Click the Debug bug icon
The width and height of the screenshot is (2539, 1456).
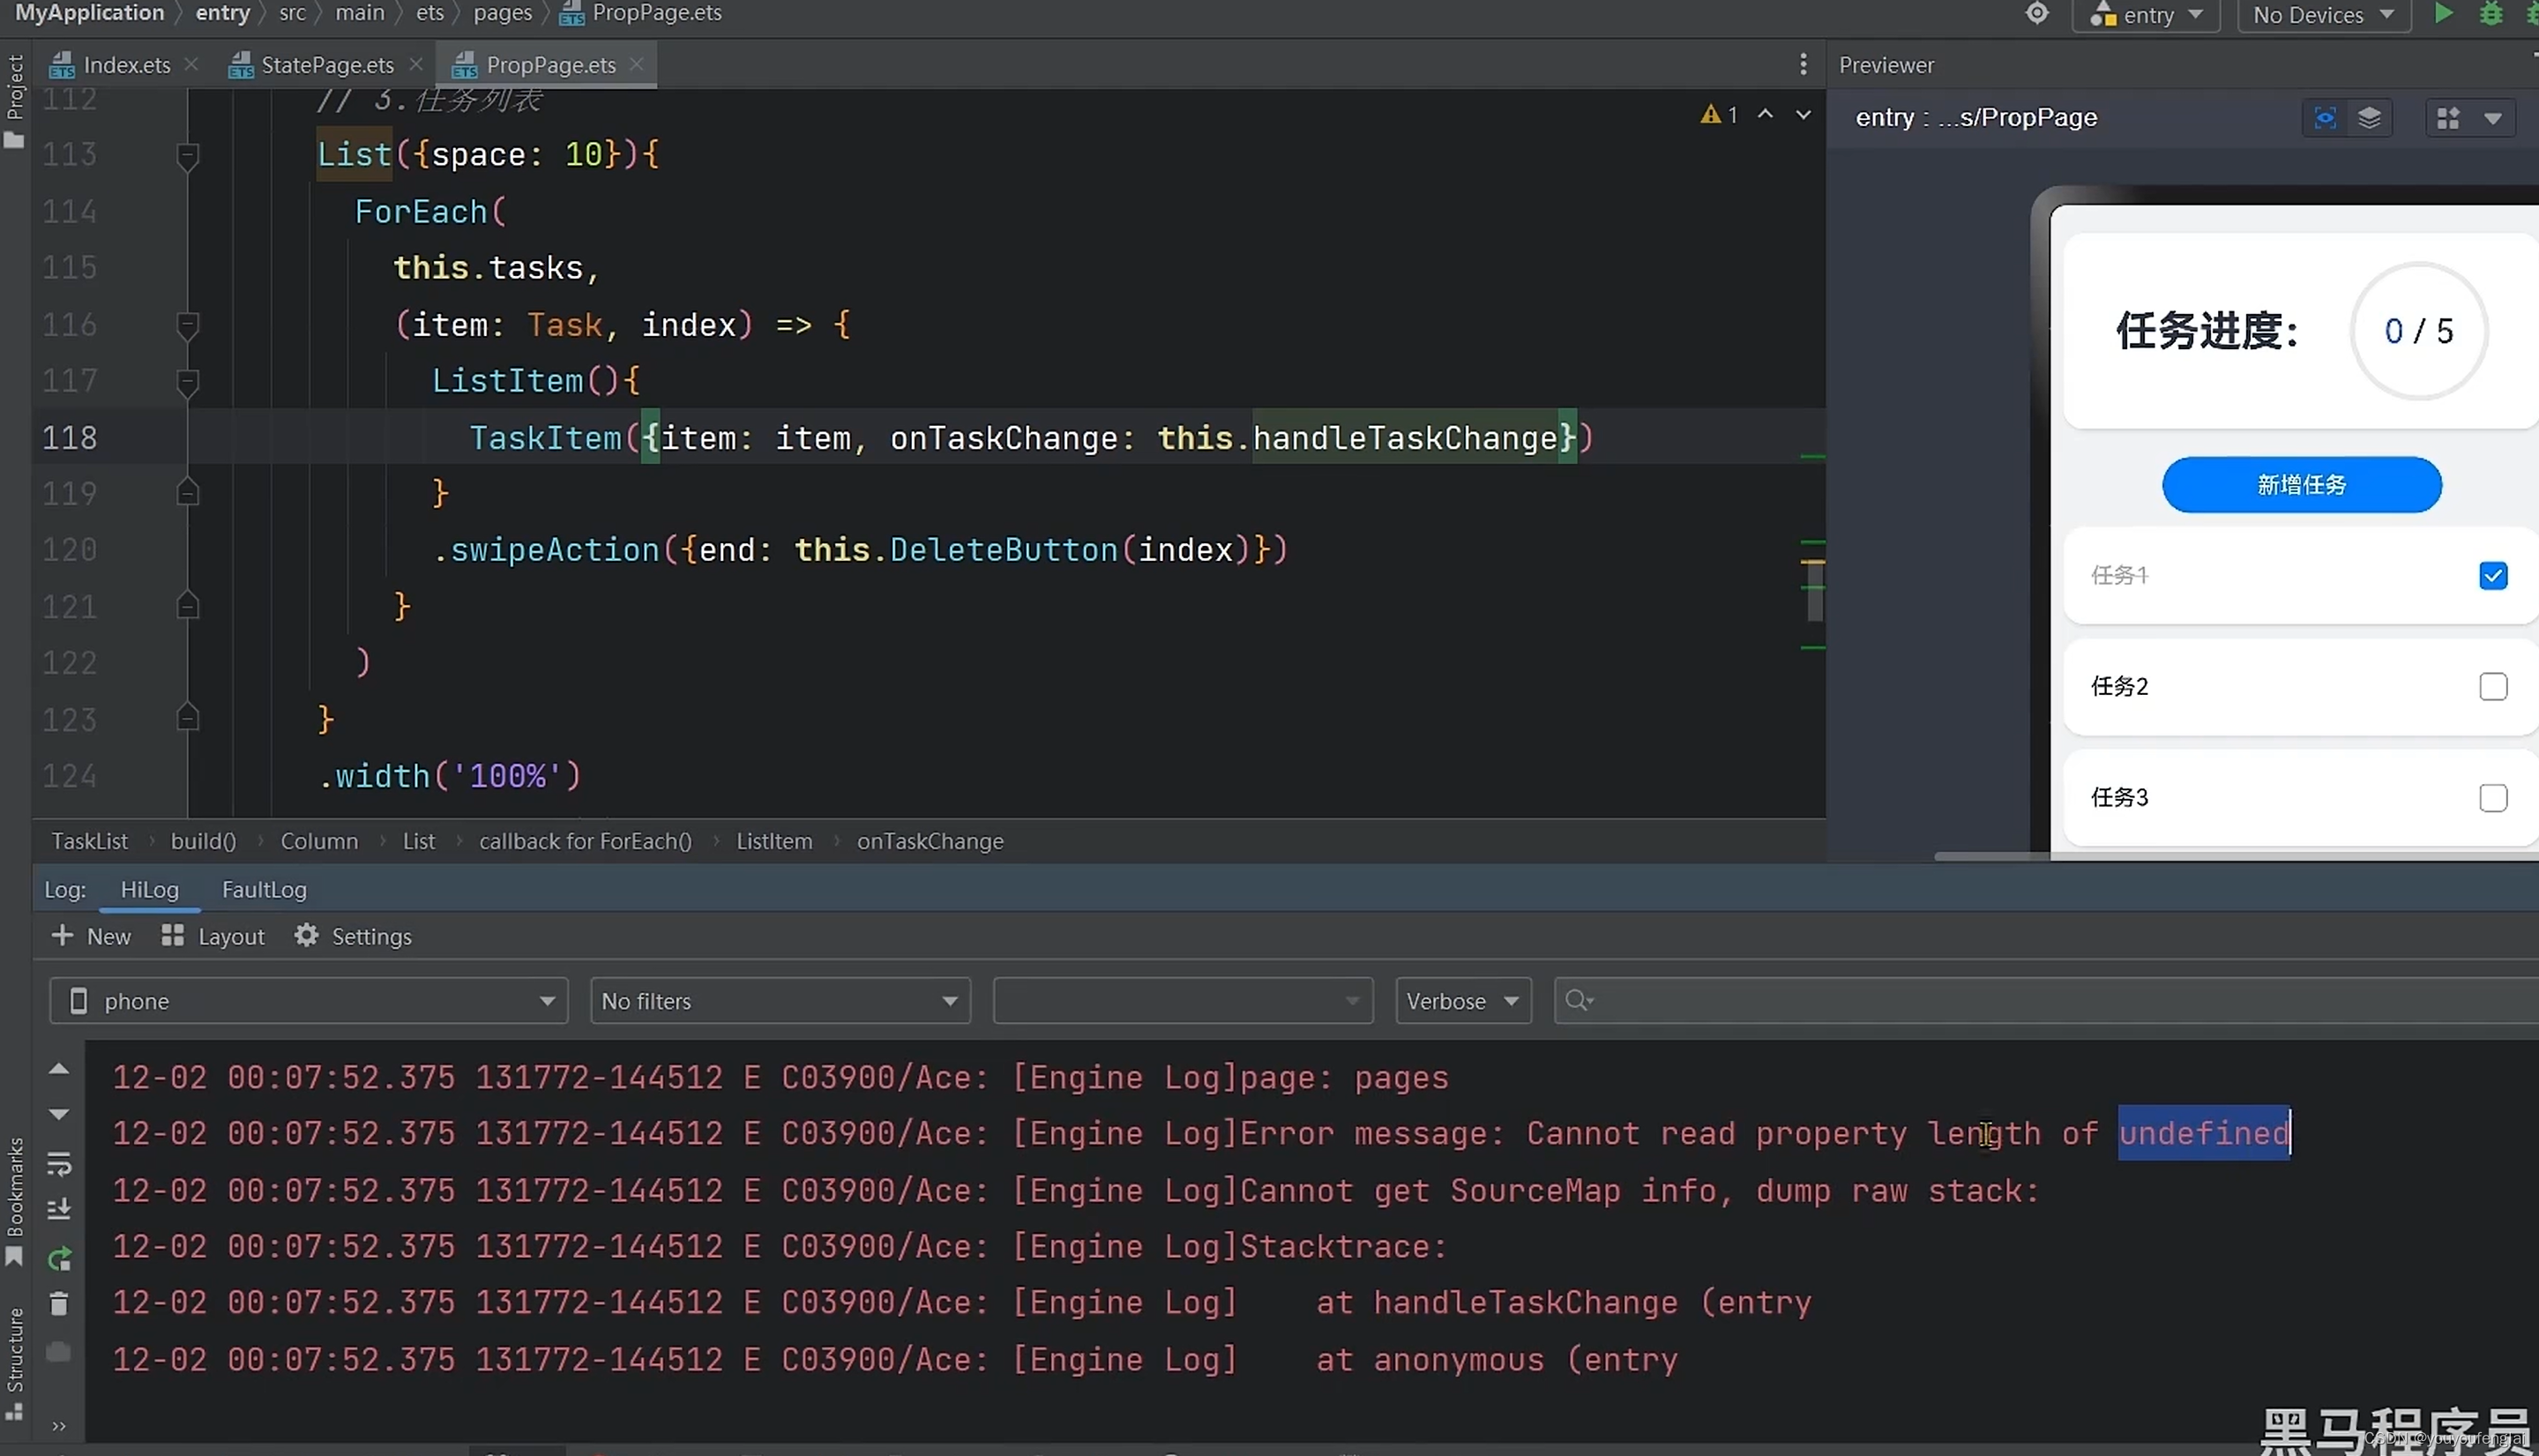[2491, 14]
